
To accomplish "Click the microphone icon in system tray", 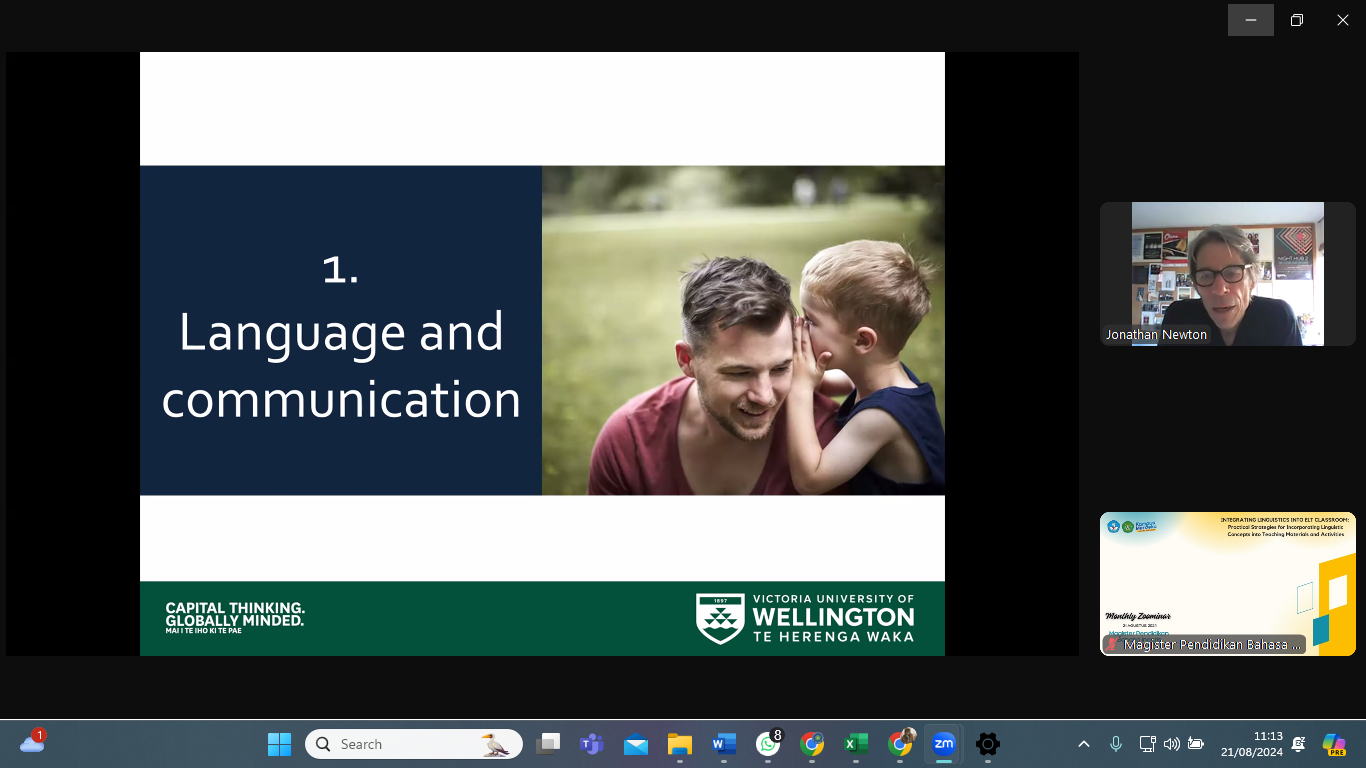I will coord(1116,744).
